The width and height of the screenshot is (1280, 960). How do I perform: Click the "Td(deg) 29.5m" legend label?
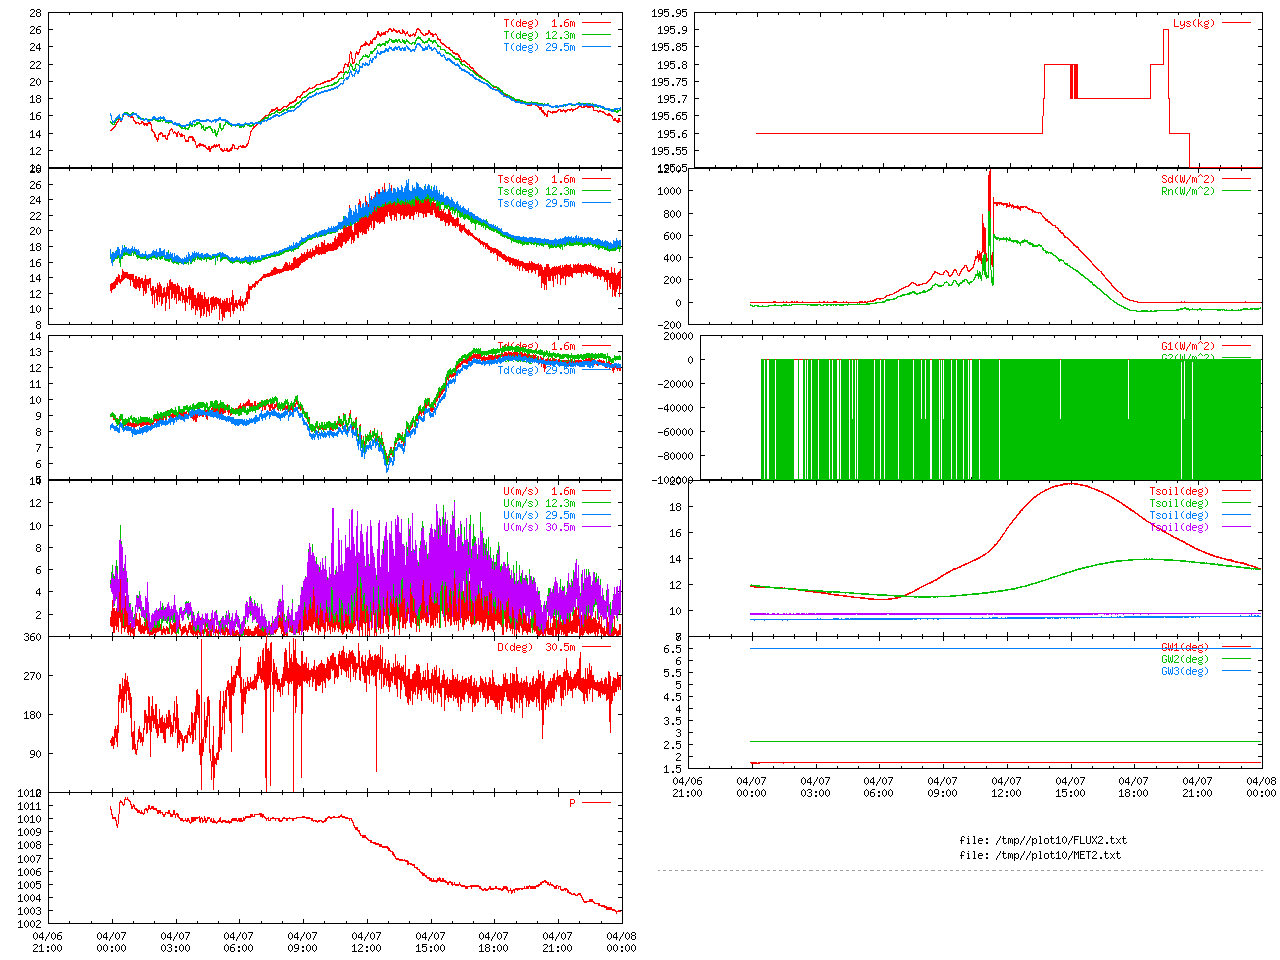click(536, 370)
